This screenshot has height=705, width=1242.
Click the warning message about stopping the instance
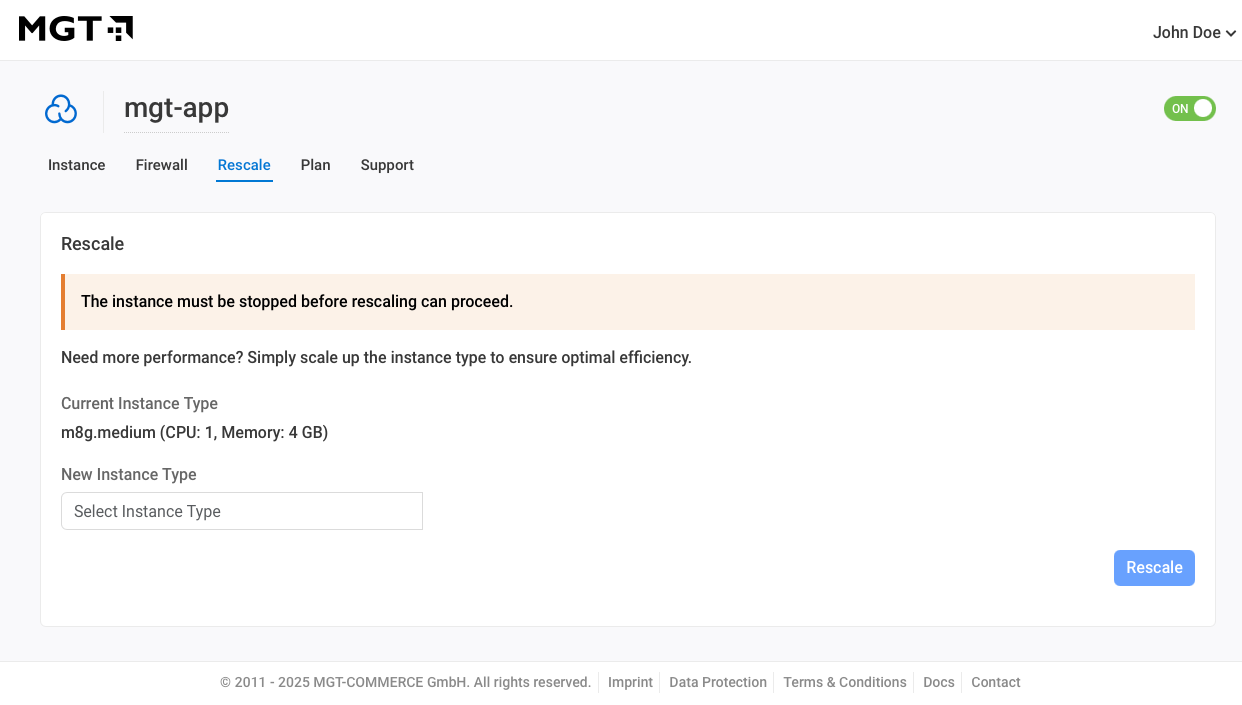pyautogui.click(x=298, y=301)
